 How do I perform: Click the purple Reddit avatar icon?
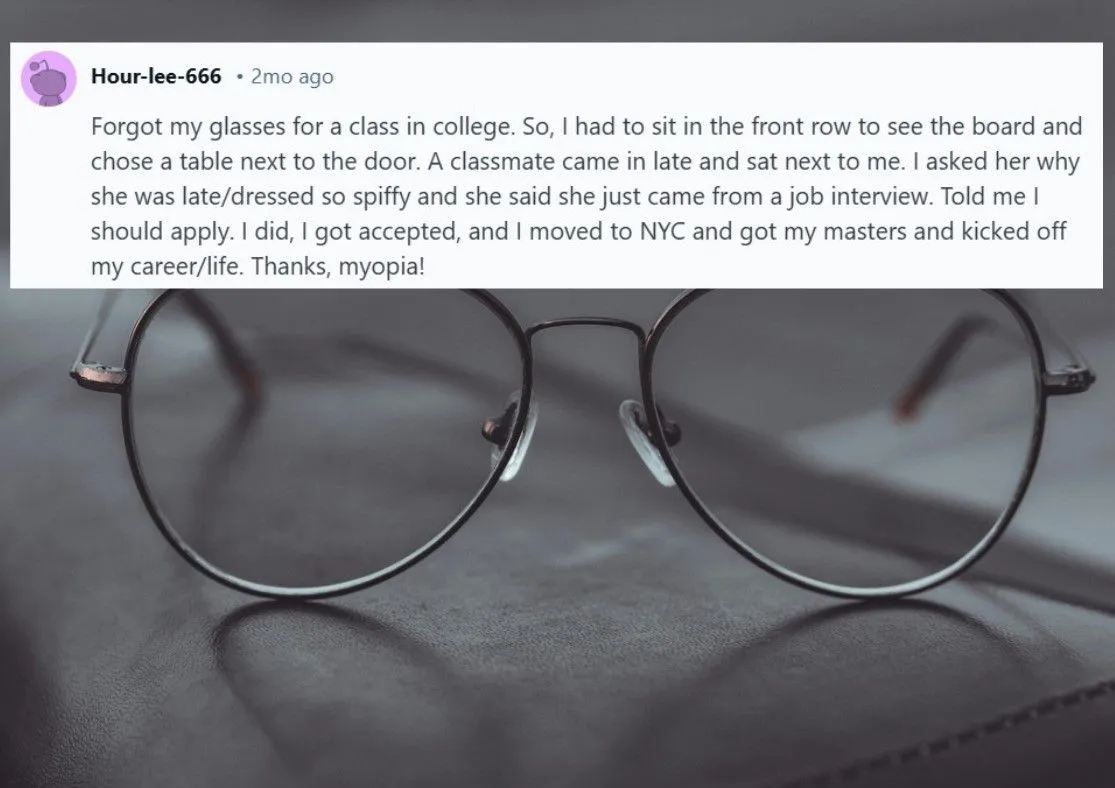[48, 78]
